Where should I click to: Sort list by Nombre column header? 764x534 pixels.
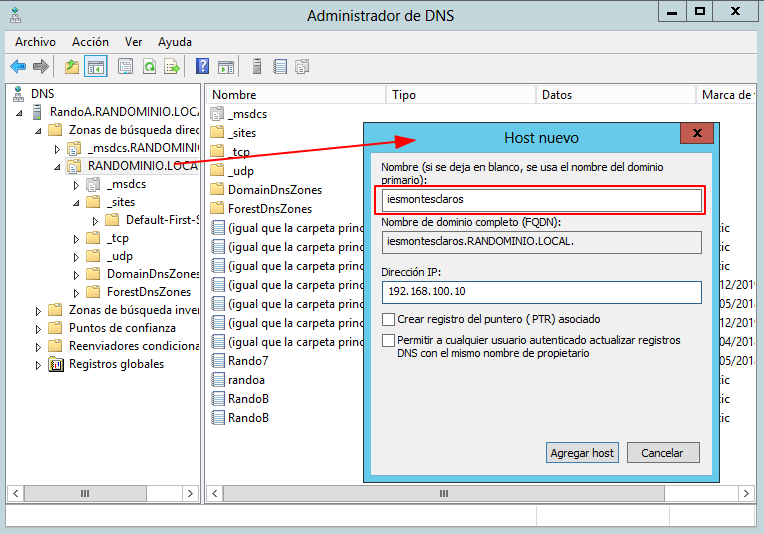(x=296, y=95)
